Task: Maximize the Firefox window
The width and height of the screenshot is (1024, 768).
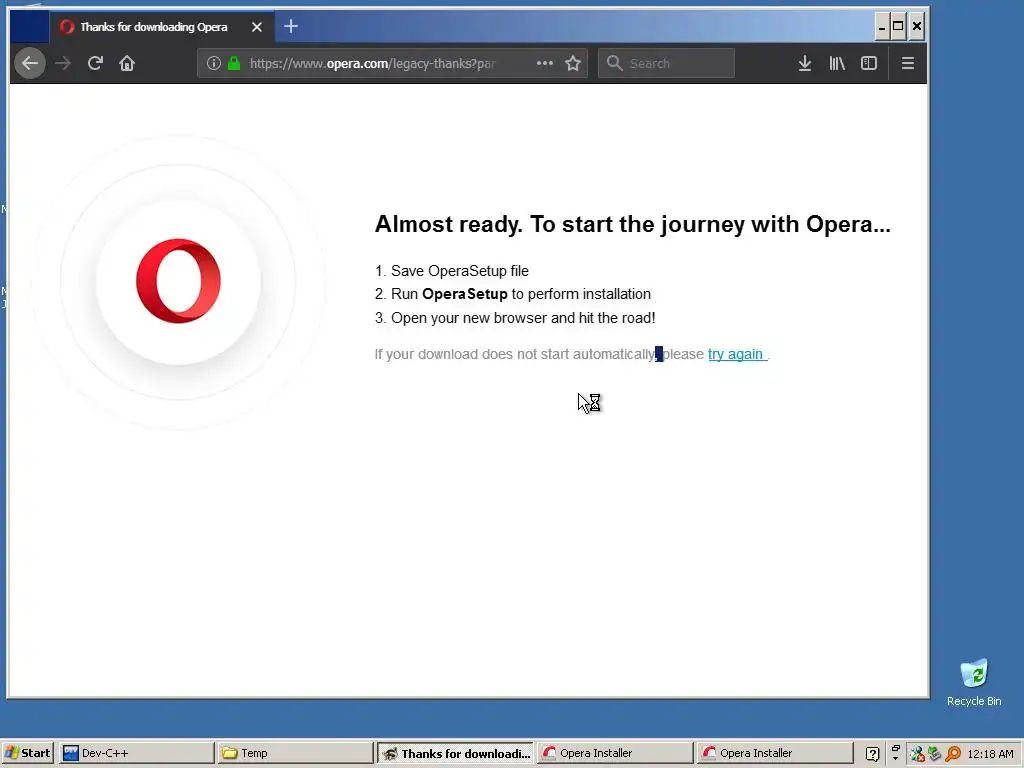Action: [899, 27]
